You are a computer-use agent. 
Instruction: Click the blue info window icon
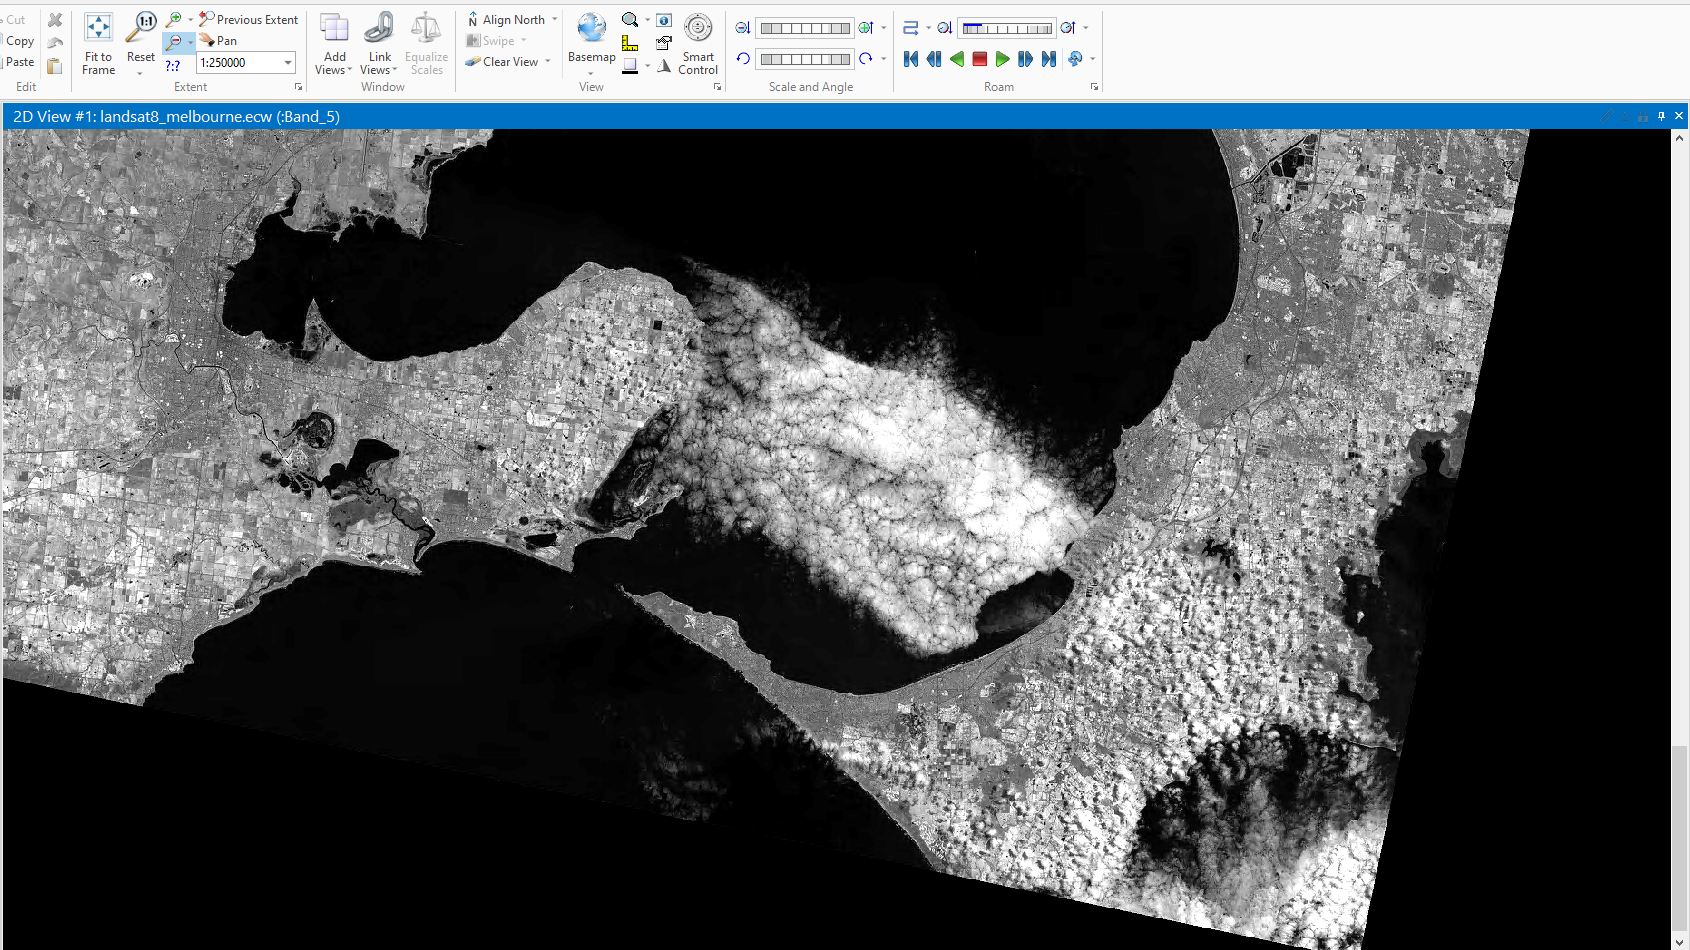(x=664, y=20)
